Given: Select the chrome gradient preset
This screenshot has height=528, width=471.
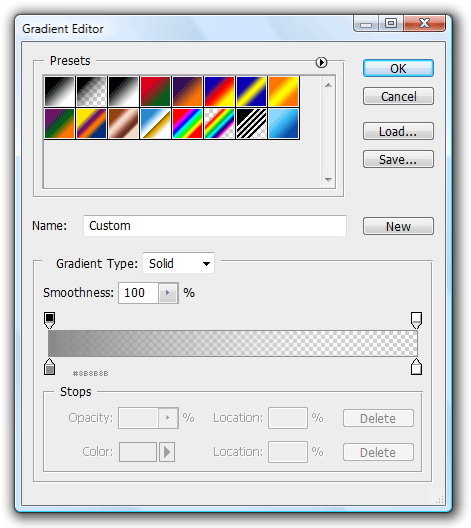Looking at the screenshot, I should 156,124.
